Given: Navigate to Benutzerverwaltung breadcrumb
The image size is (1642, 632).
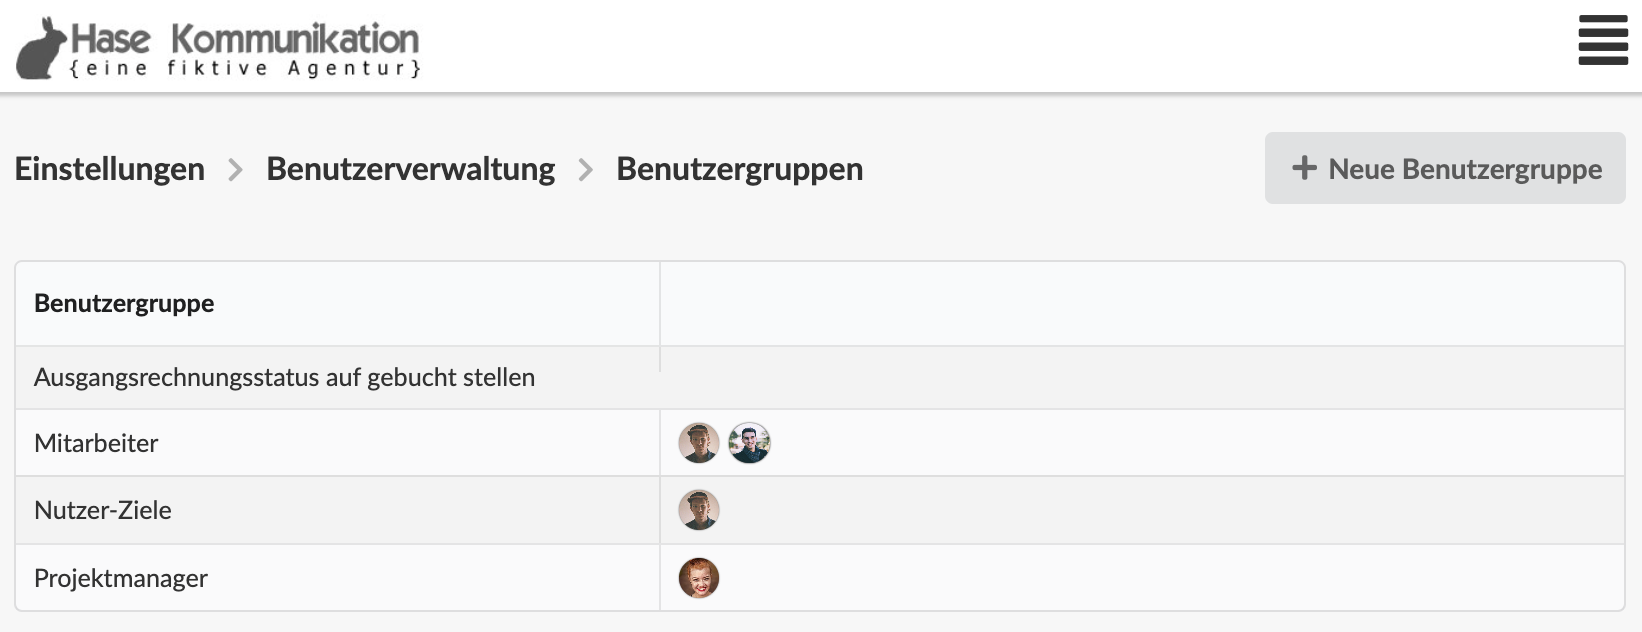Looking at the screenshot, I should point(410,169).
